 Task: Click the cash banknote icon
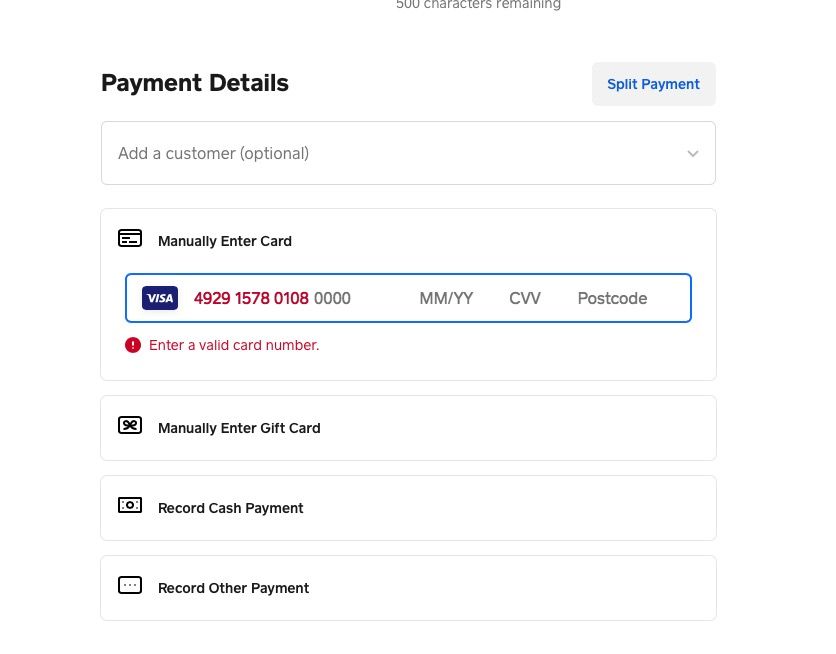point(130,506)
